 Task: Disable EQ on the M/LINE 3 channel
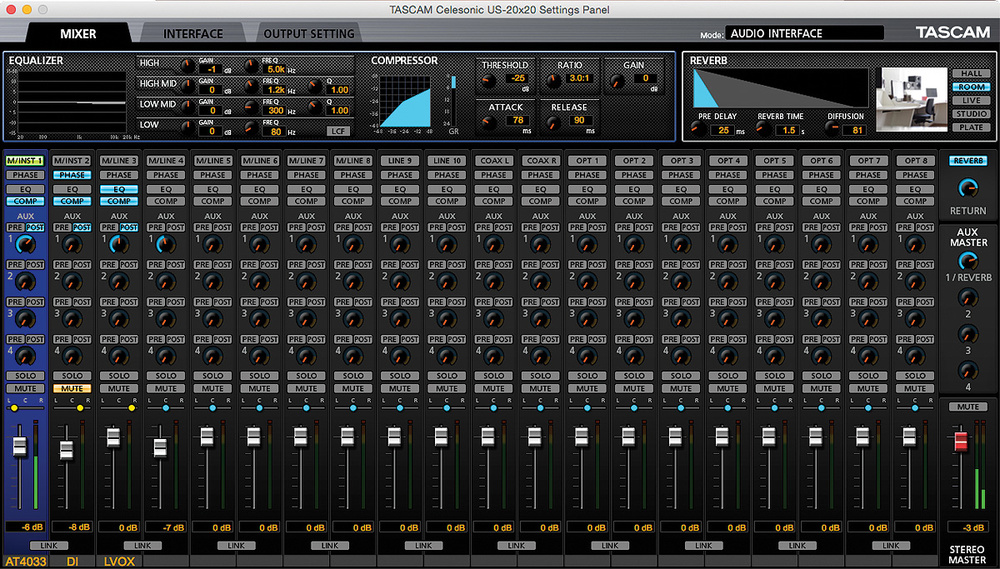[118, 189]
